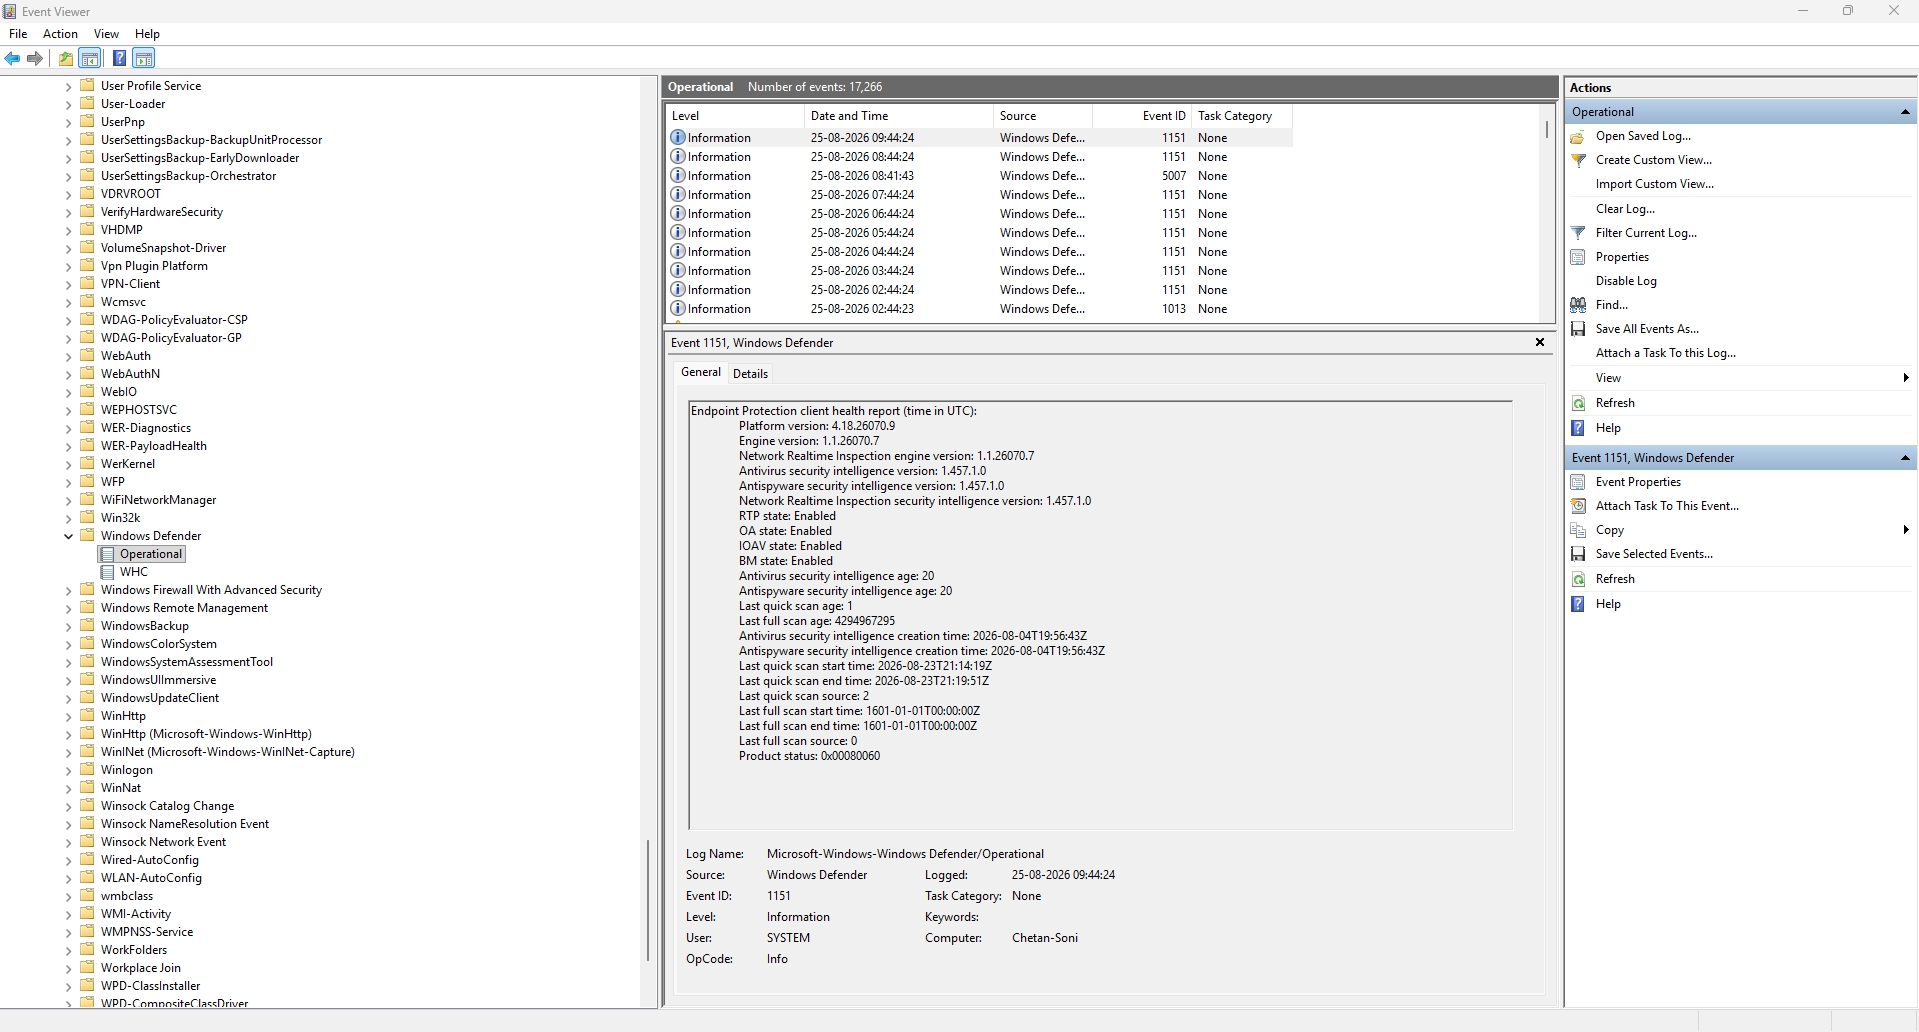Open the Action menu
Viewport: 1919px width, 1032px height.
60,34
